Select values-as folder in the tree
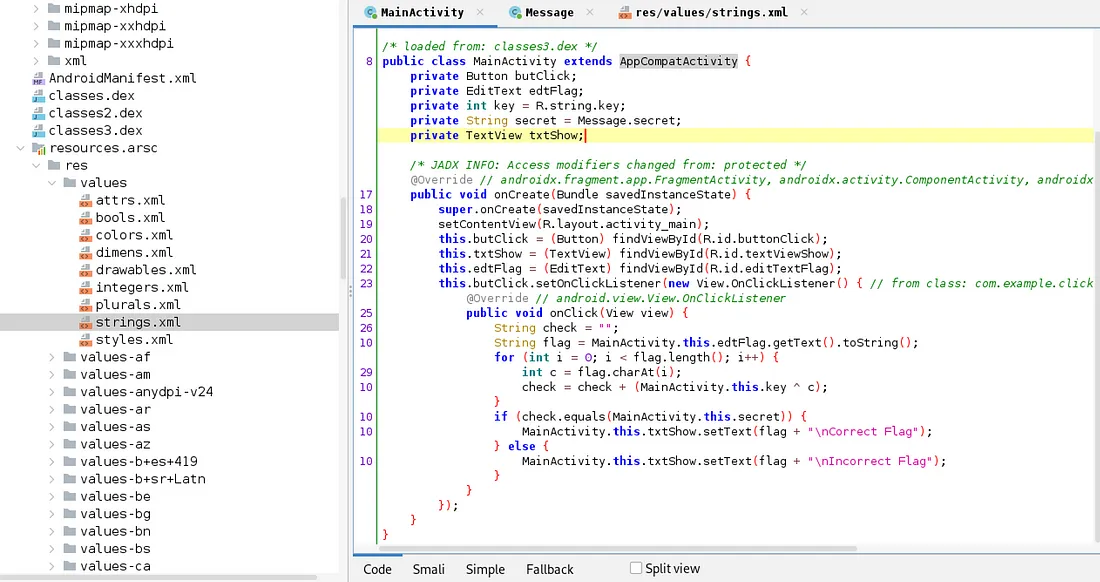Screen dimensions: 1100x582 (115, 427)
